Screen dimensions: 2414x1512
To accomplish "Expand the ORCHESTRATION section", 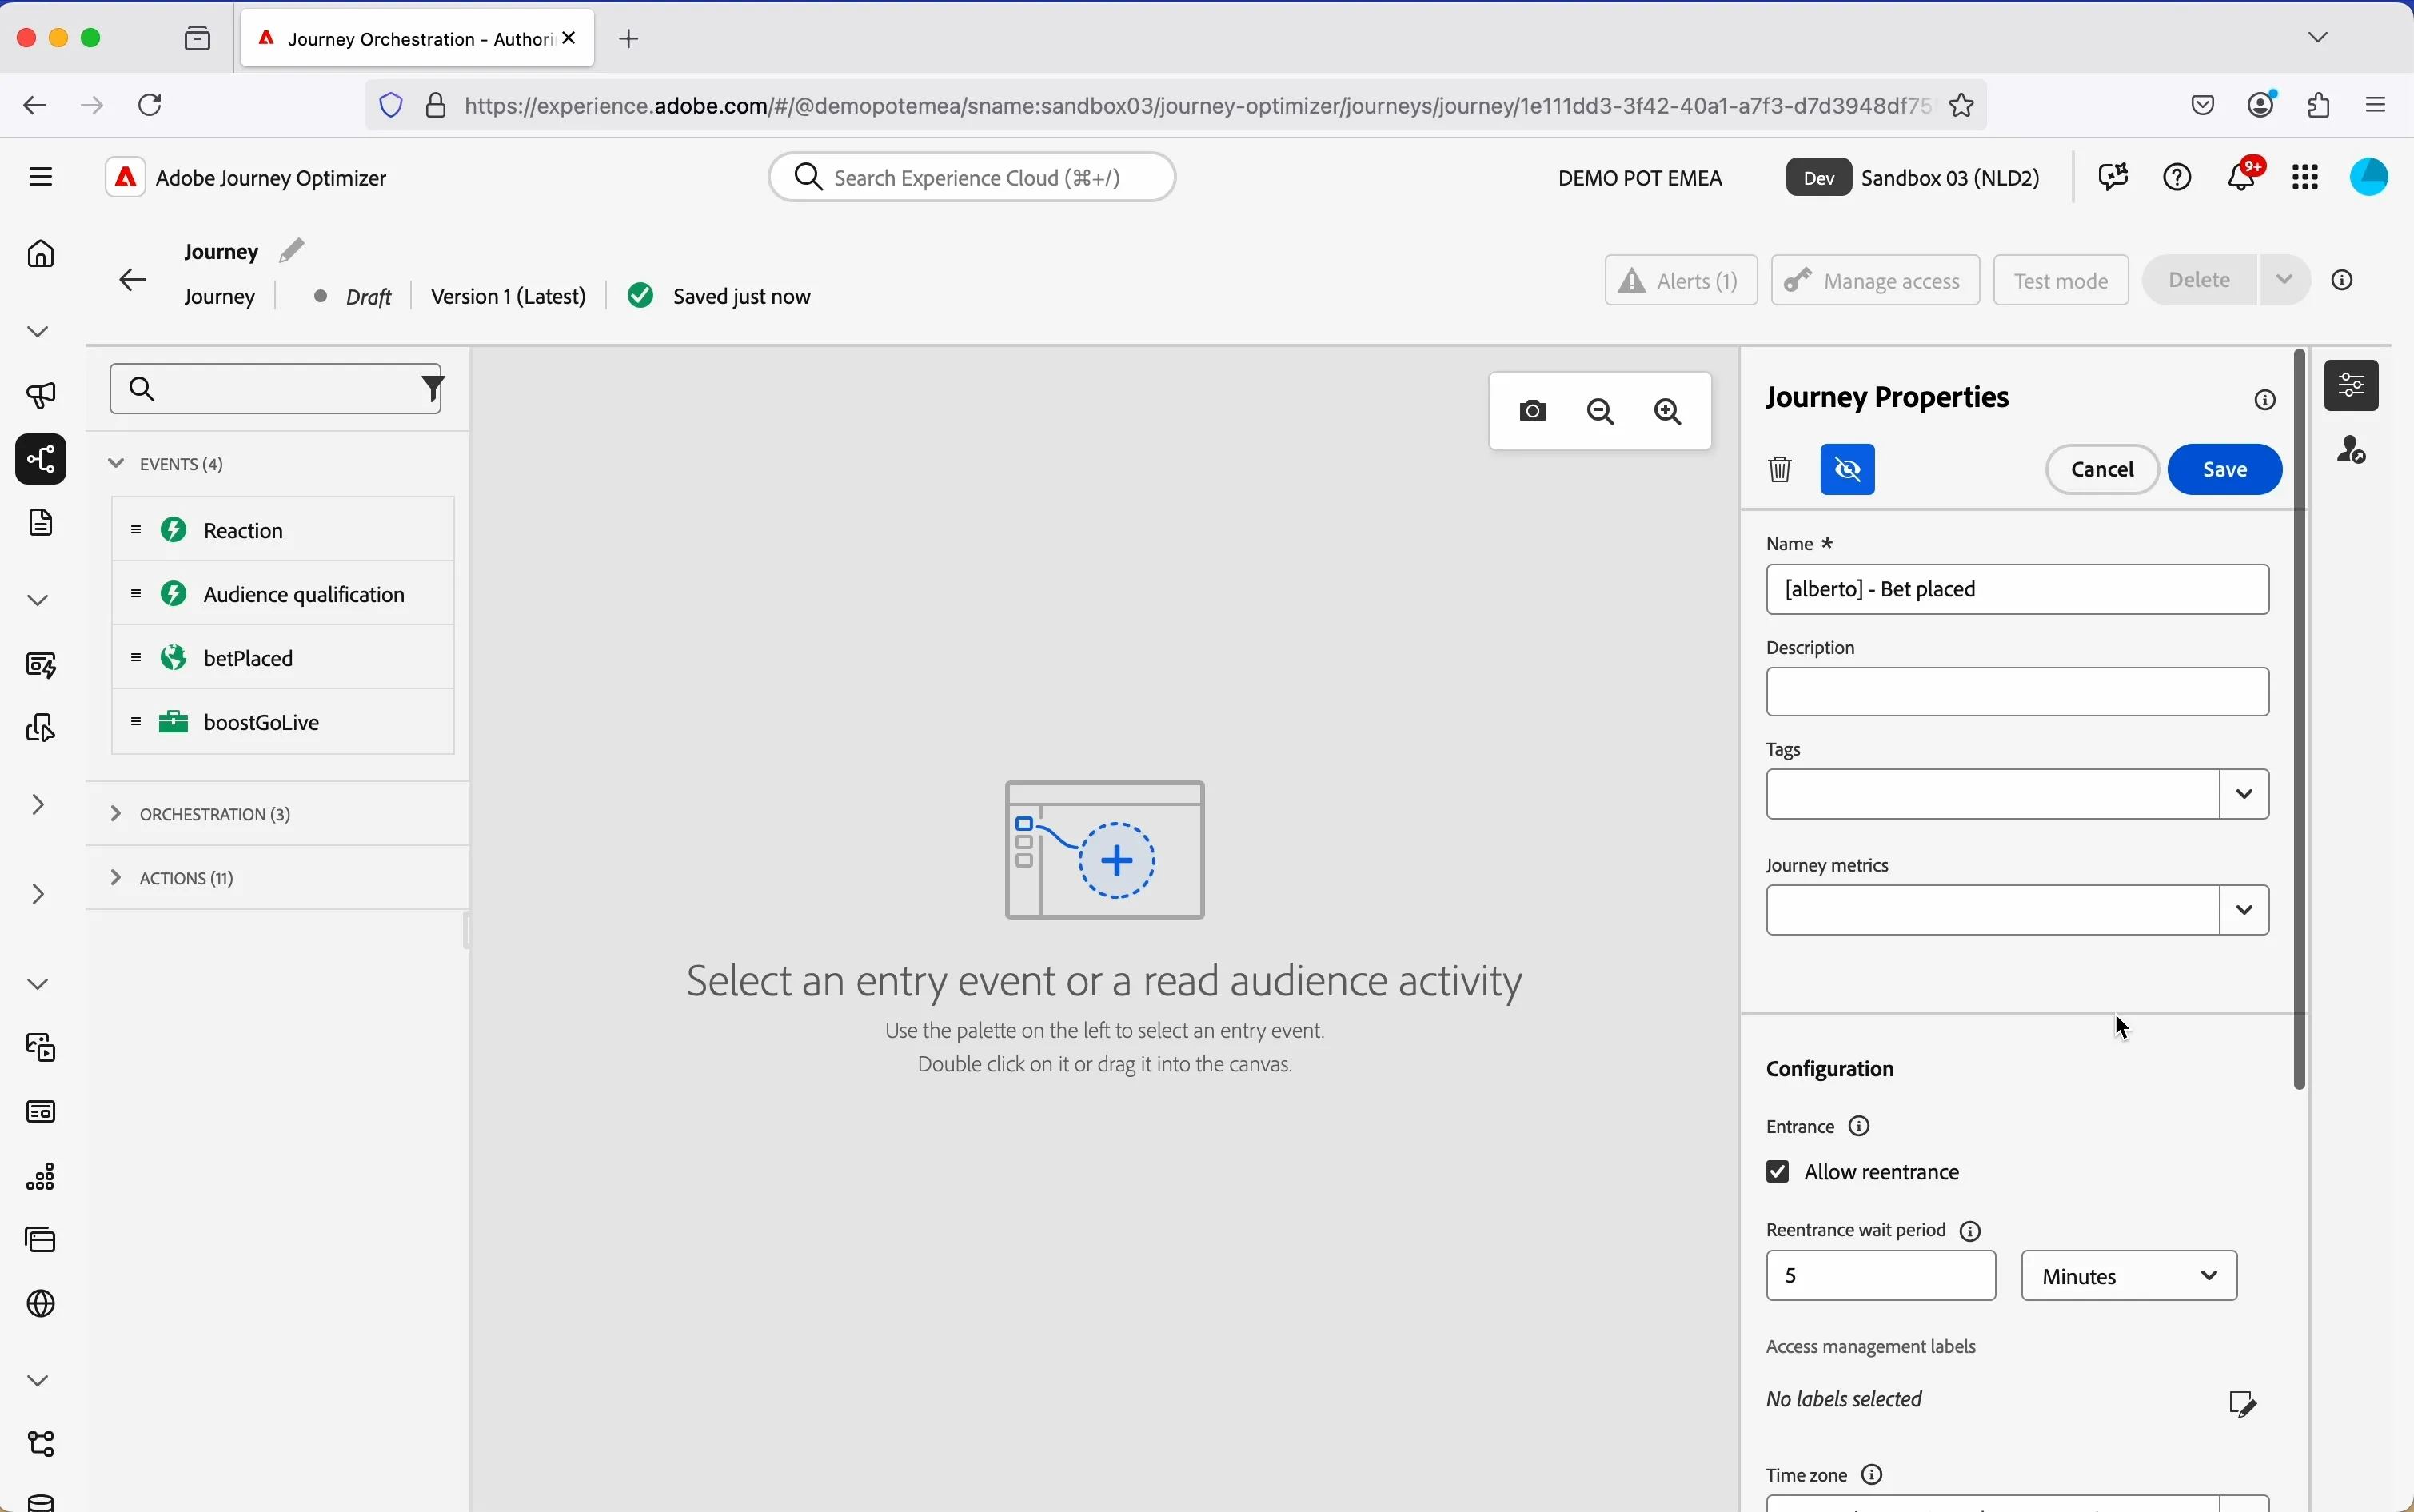I will 117,814.
